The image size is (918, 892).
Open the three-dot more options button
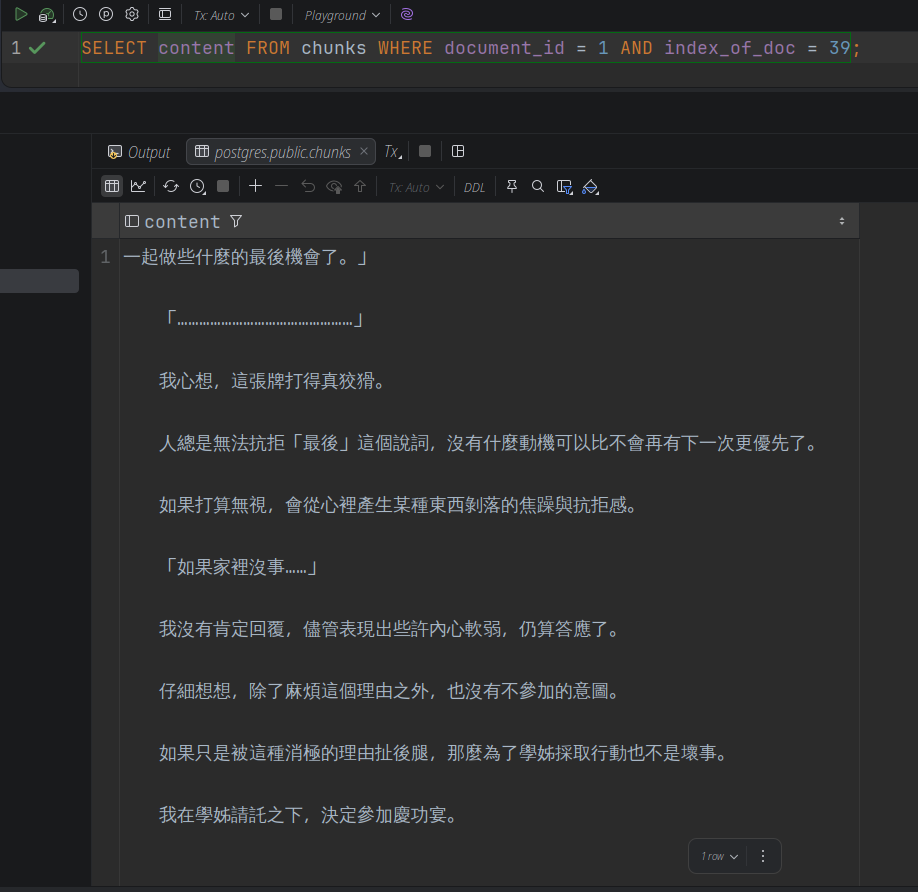point(763,856)
